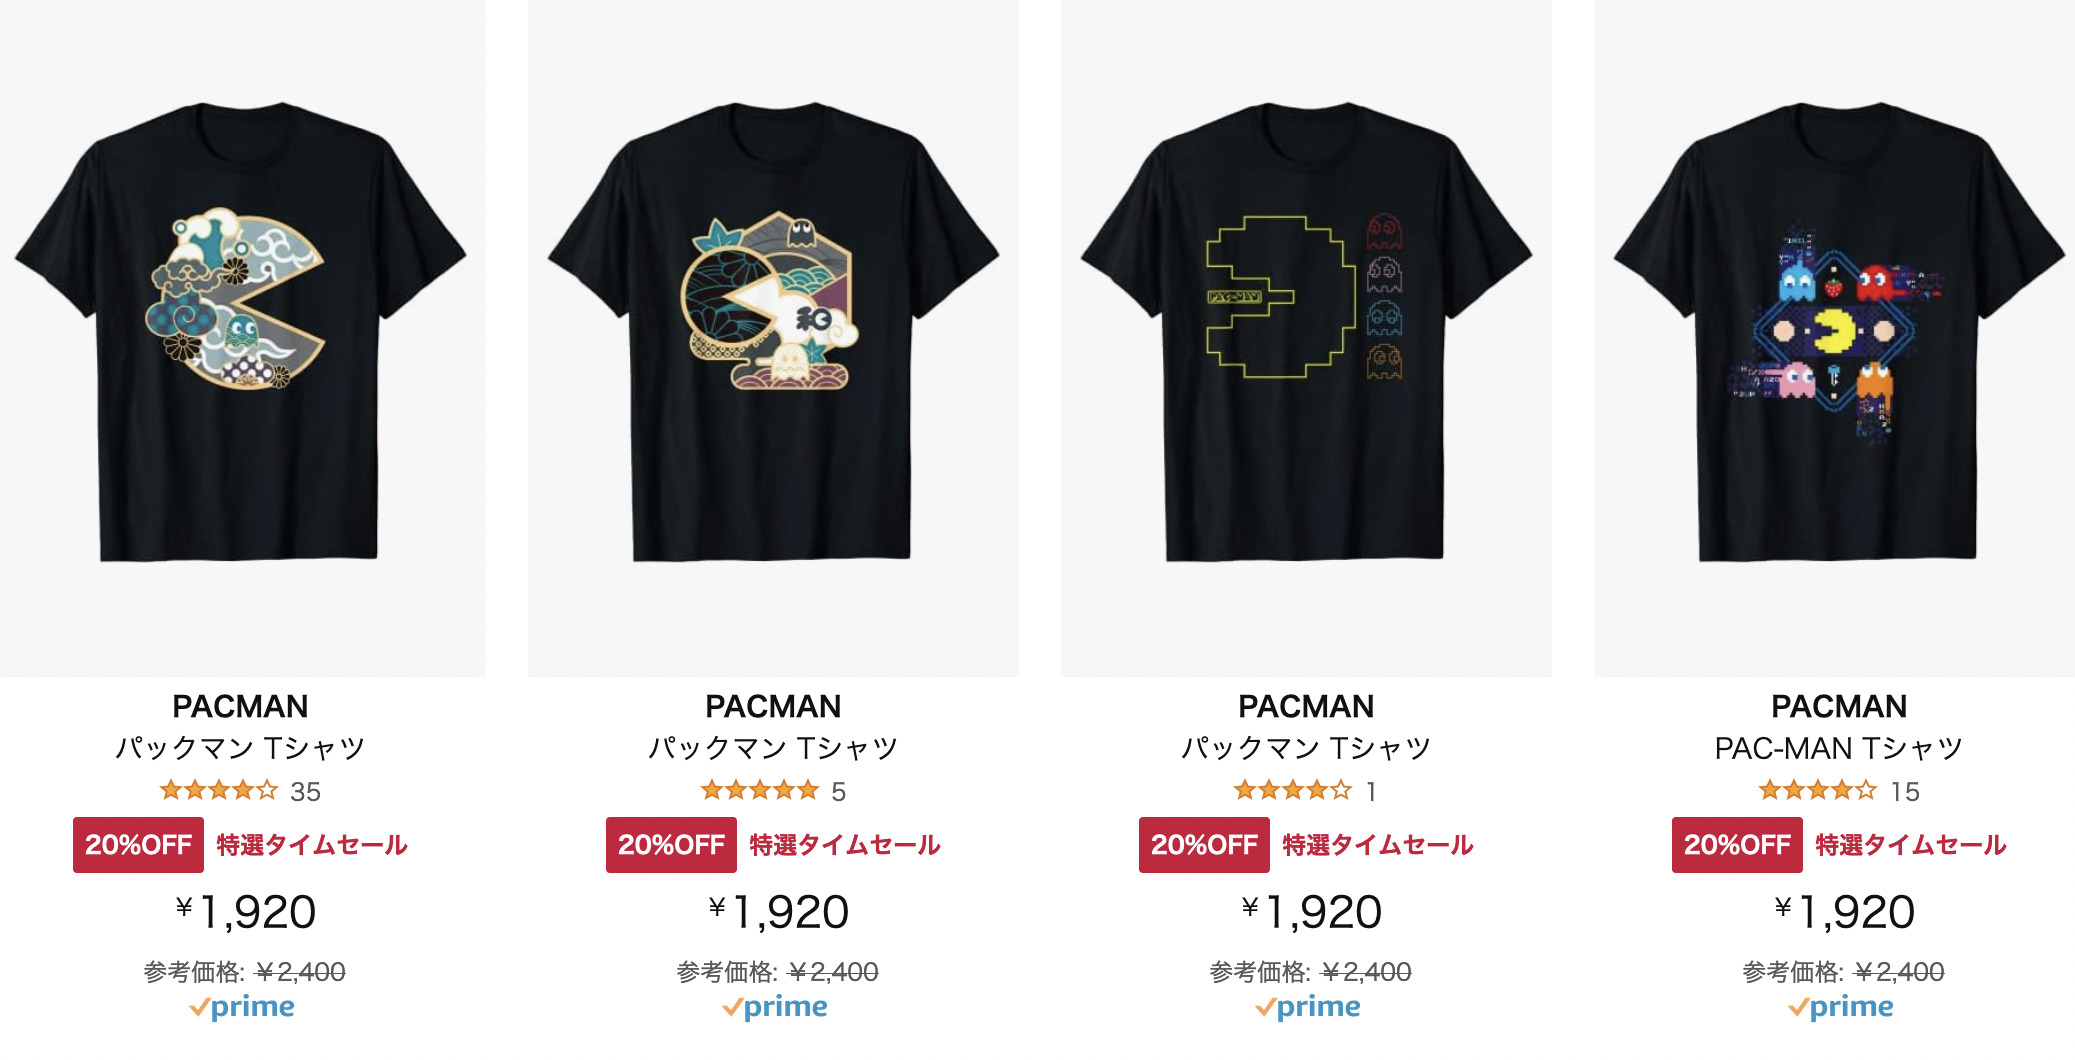Open PAC-MAN Tシャツ title link in fourth product
This screenshot has height=1060, width=2075.
1839,748
